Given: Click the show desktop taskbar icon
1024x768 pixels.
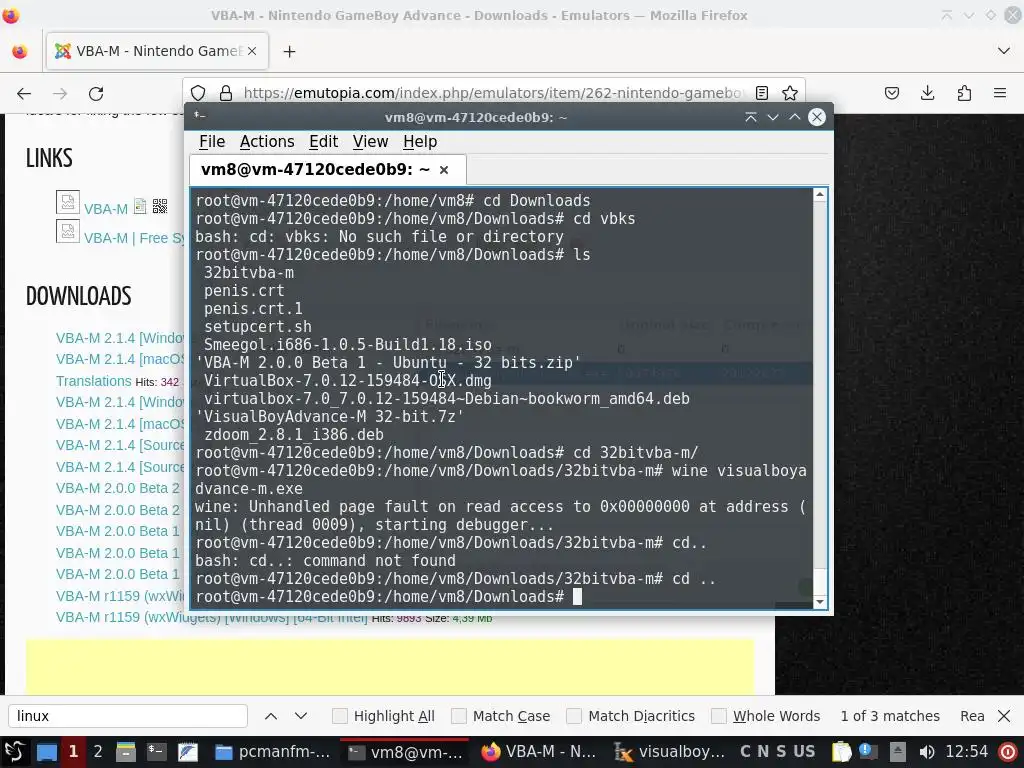Looking at the screenshot, I should [46, 752].
